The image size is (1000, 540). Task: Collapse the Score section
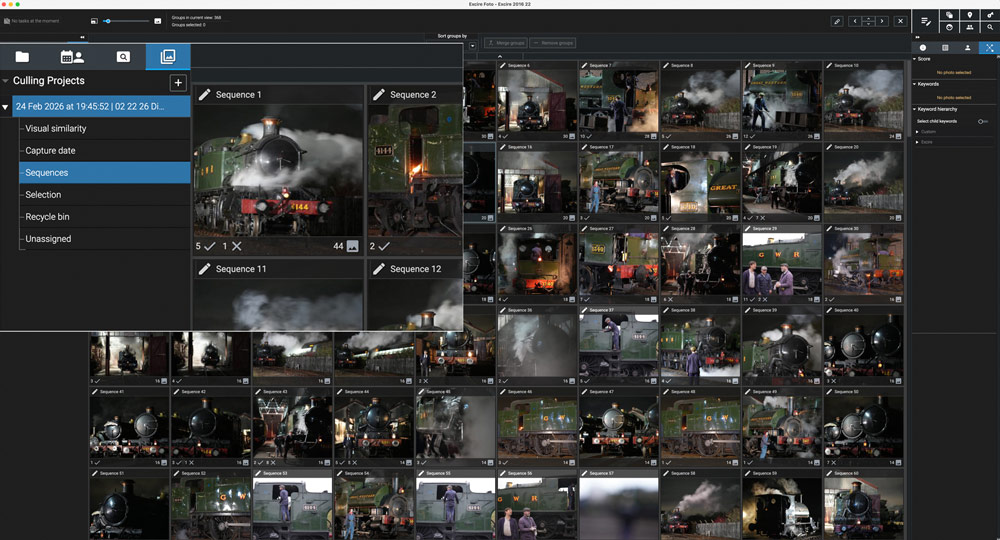pyautogui.click(x=915, y=59)
